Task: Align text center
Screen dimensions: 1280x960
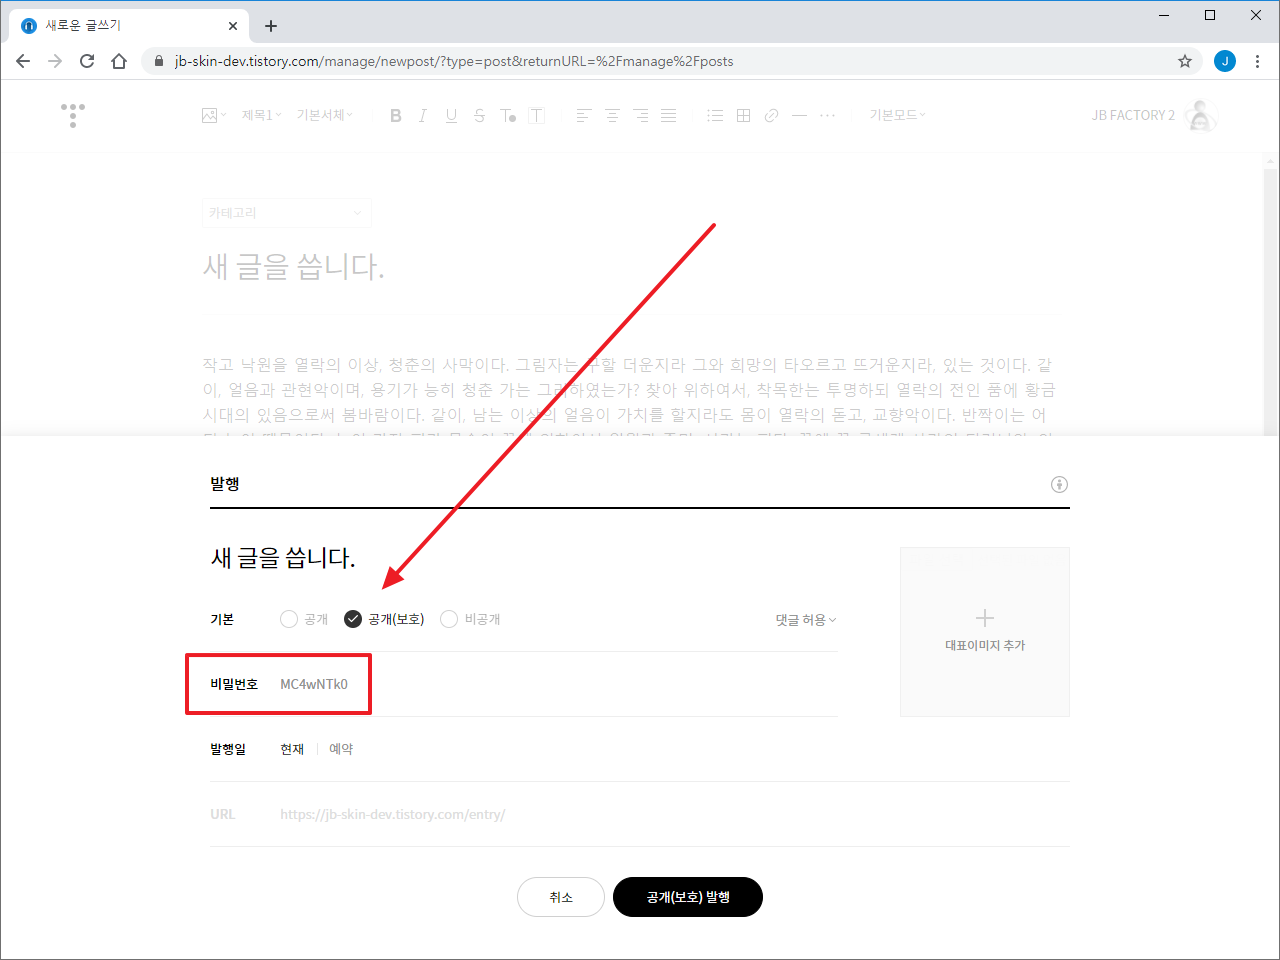Action: (x=612, y=115)
